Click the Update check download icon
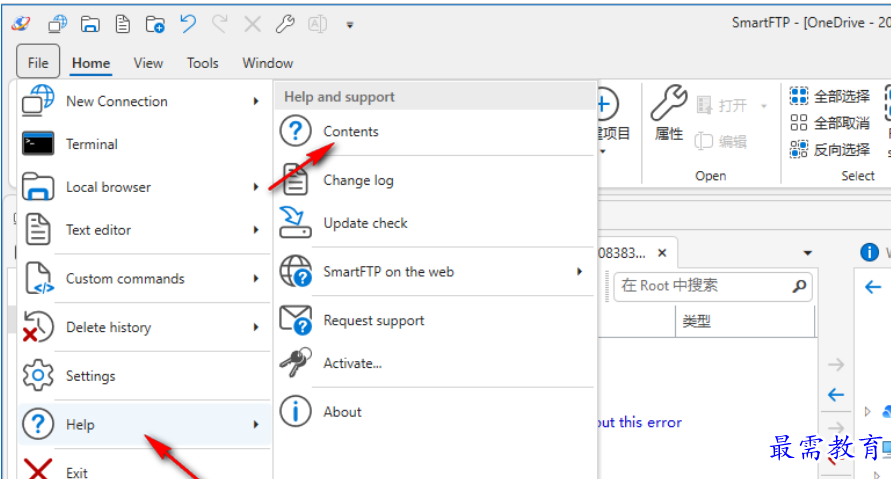The width and height of the screenshot is (891, 479). [x=295, y=222]
